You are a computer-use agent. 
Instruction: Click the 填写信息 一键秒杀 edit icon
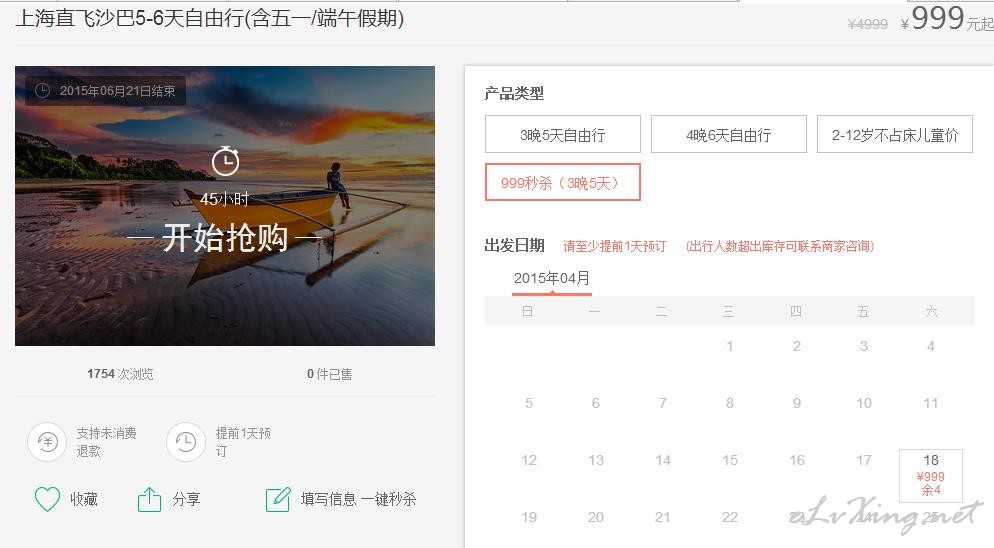tap(278, 499)
